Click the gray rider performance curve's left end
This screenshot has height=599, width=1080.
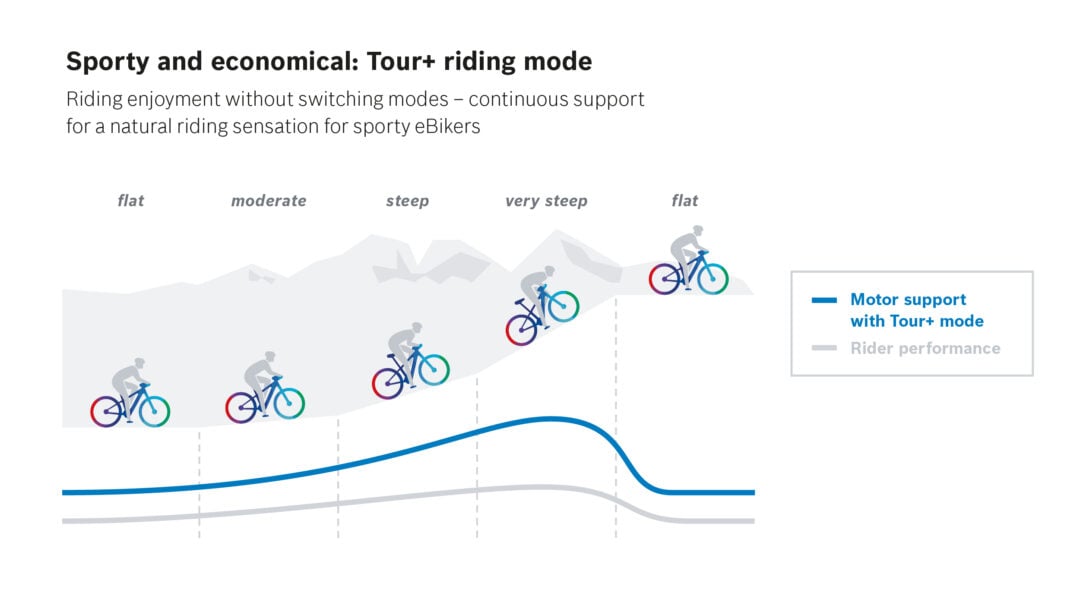[66, 520]
